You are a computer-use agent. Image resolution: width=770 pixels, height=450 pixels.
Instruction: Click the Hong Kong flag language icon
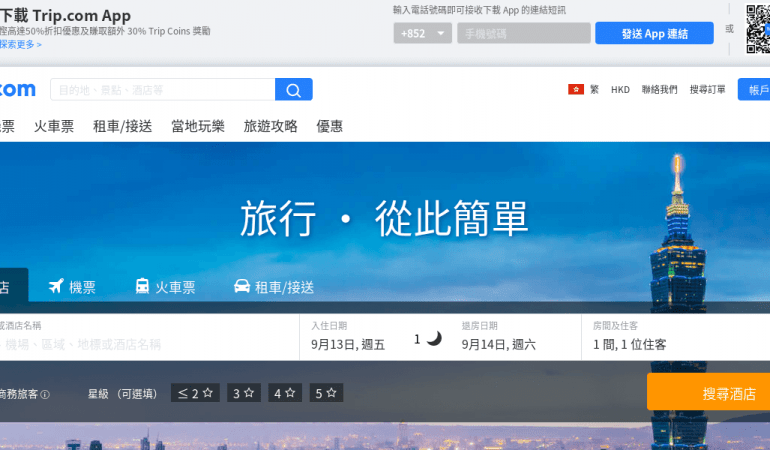point(576,89)
